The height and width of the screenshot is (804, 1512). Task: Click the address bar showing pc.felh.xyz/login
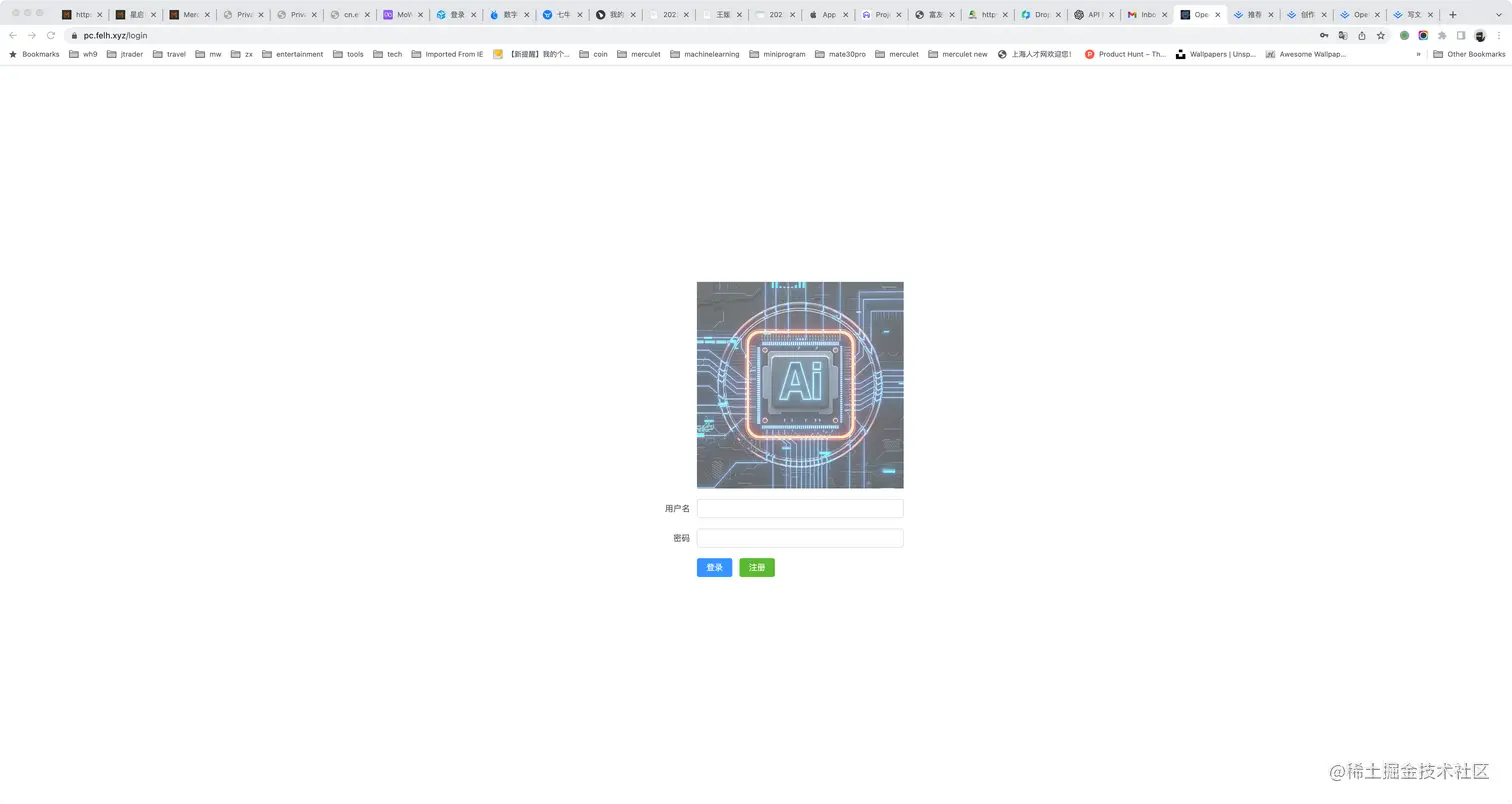[690, 35]
